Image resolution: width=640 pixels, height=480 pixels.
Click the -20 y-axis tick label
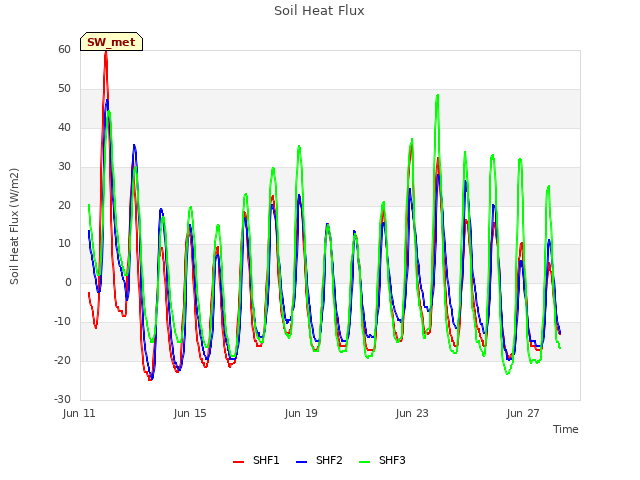tap(63, 360)
